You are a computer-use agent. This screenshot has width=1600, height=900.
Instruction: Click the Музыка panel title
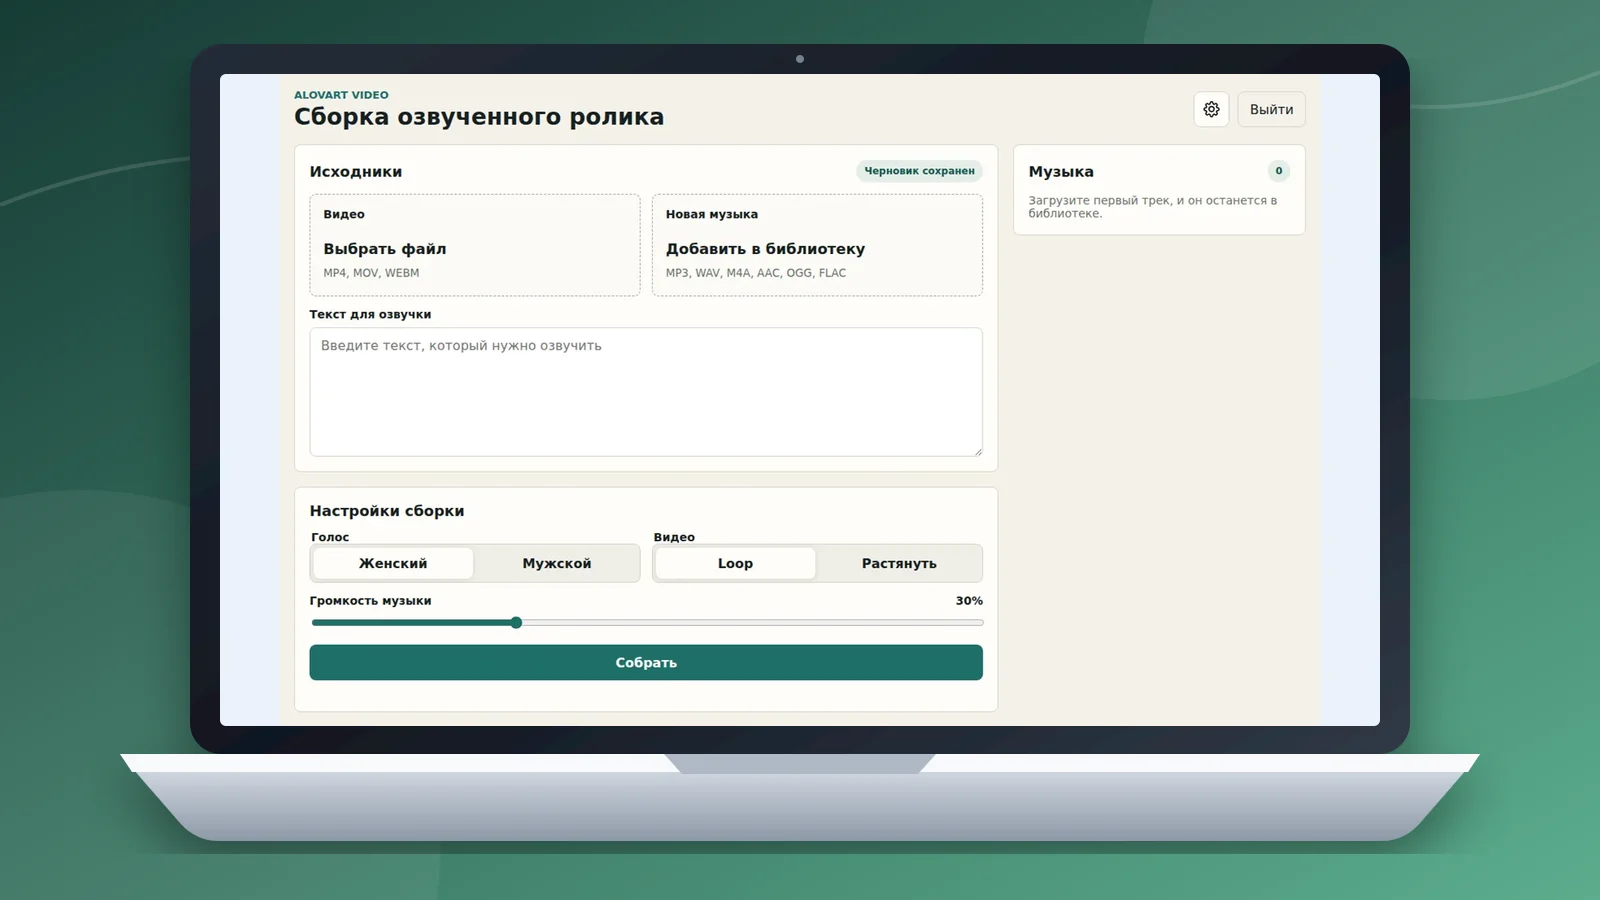1061,172
